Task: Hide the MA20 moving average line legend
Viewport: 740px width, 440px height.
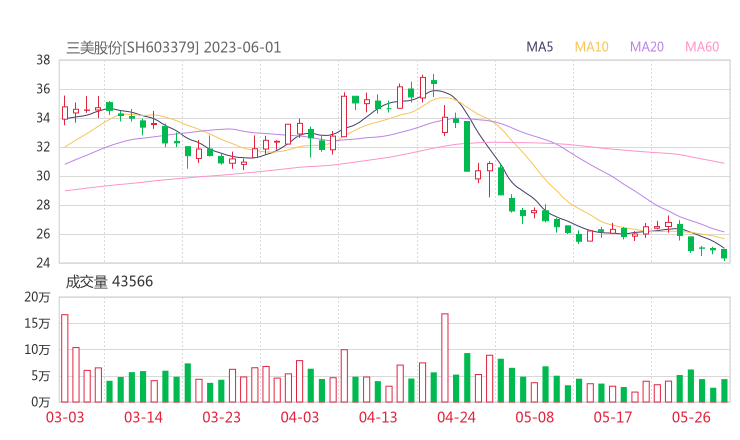Action: tap(647, 47)
